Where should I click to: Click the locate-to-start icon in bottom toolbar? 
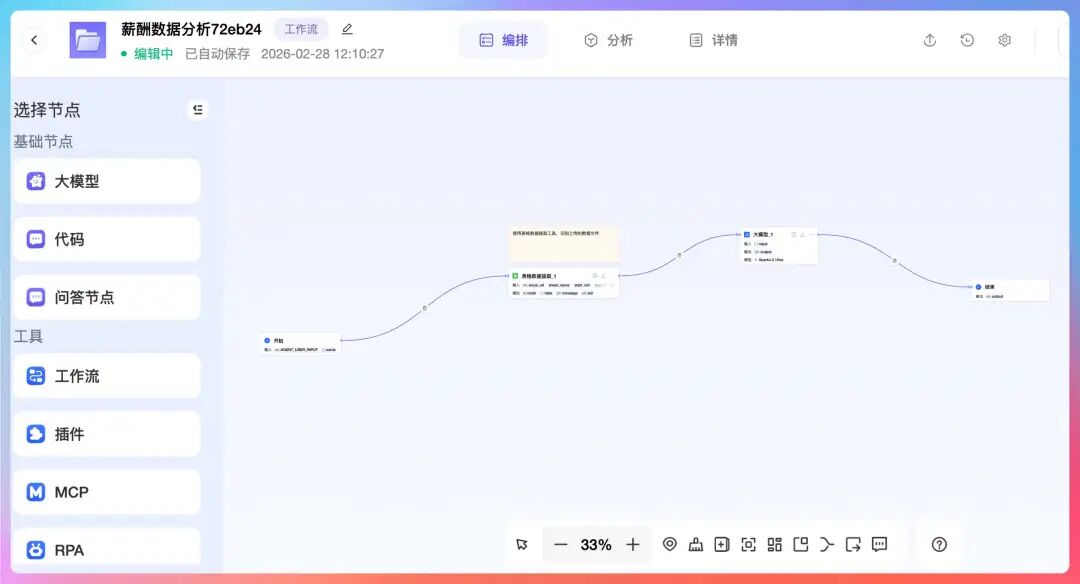(x=670, y=544)
